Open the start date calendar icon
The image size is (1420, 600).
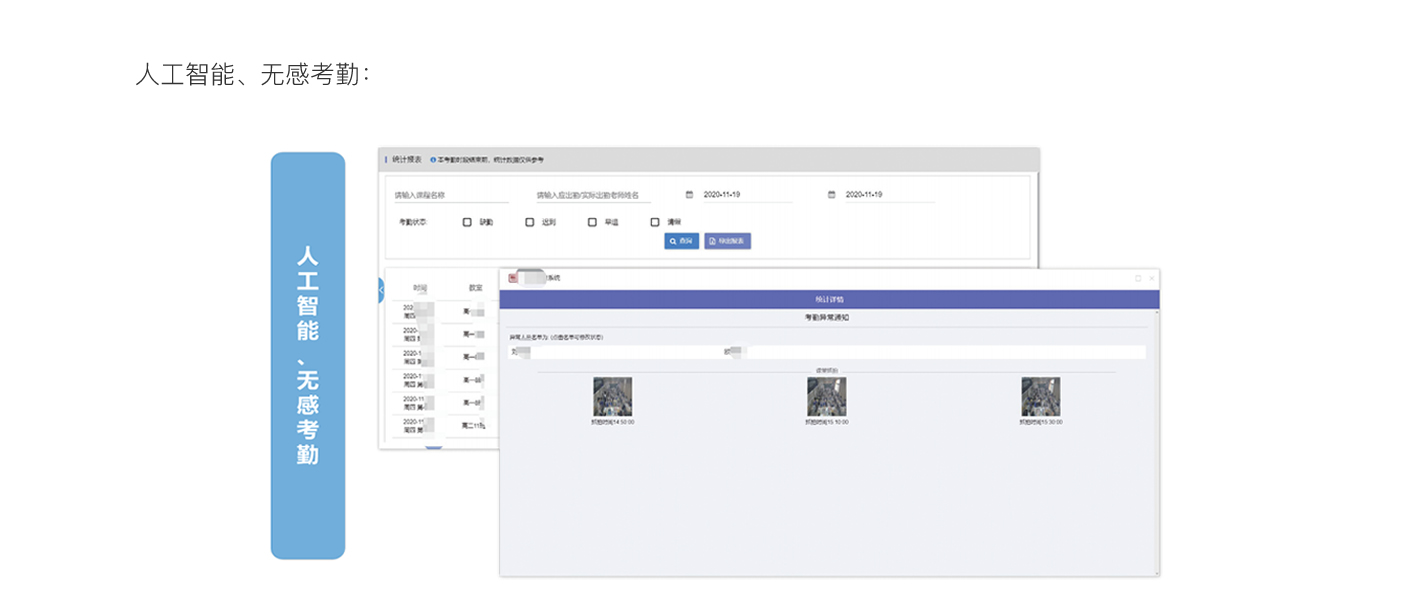click(689, 195)
